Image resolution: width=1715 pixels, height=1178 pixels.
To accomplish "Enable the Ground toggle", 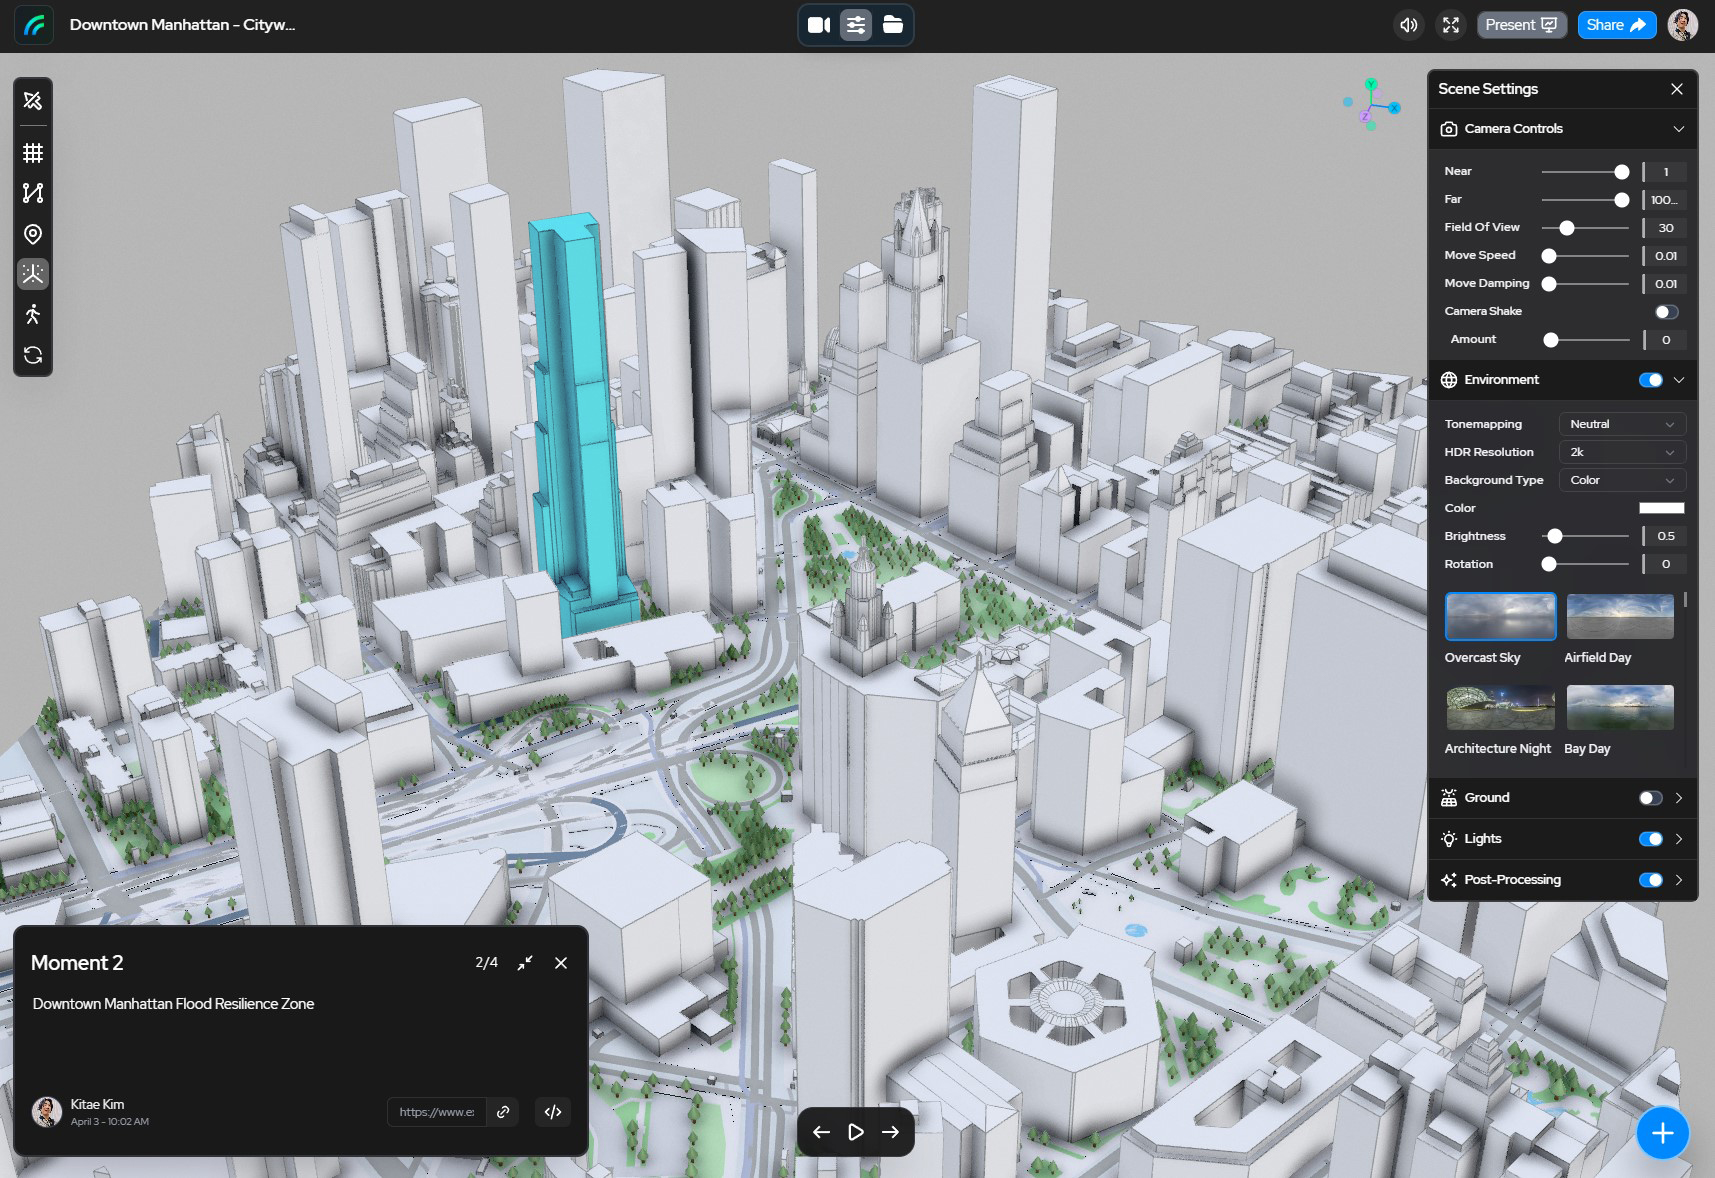I will coord(1650,798).
